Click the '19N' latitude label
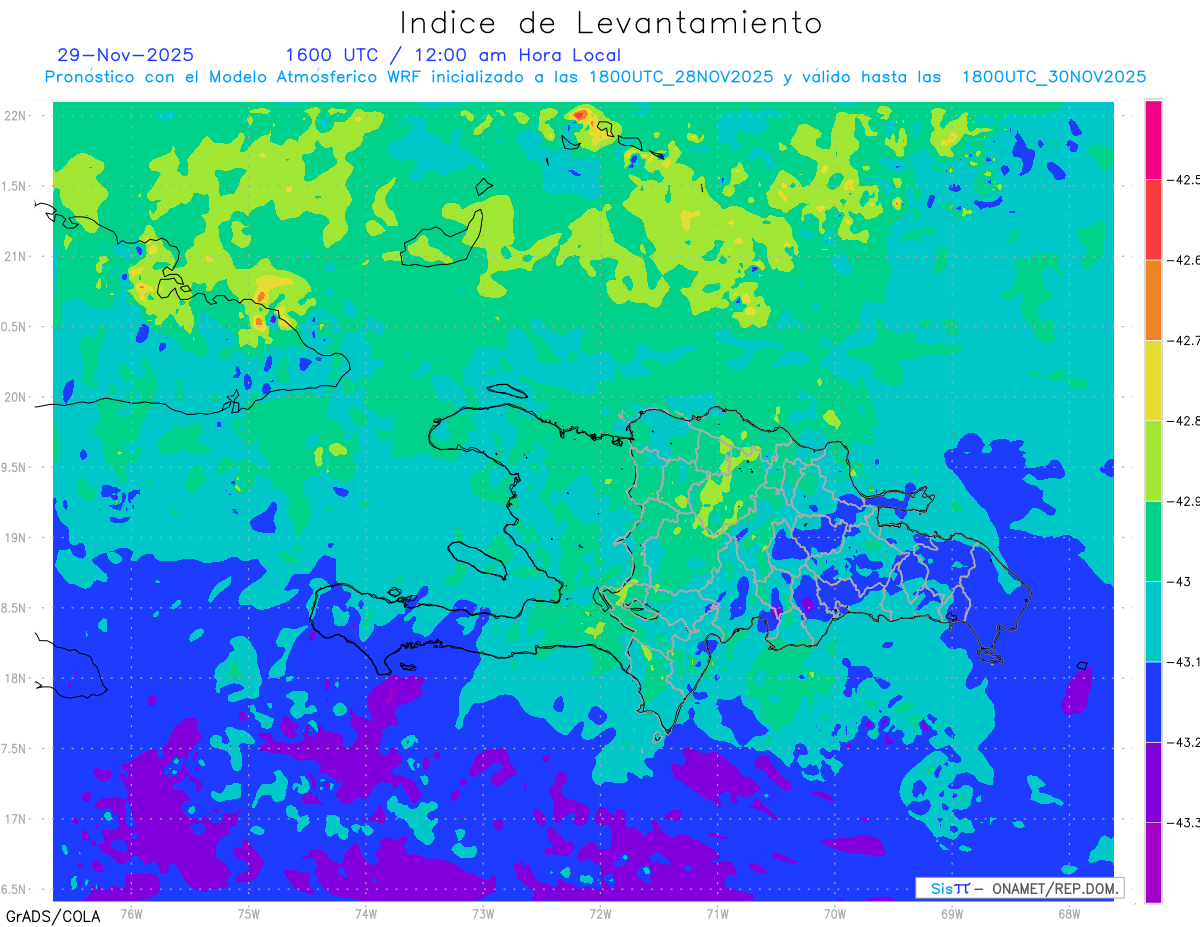Image resolution: width=1200 pixels, height=927 pixels. [17, 538]
